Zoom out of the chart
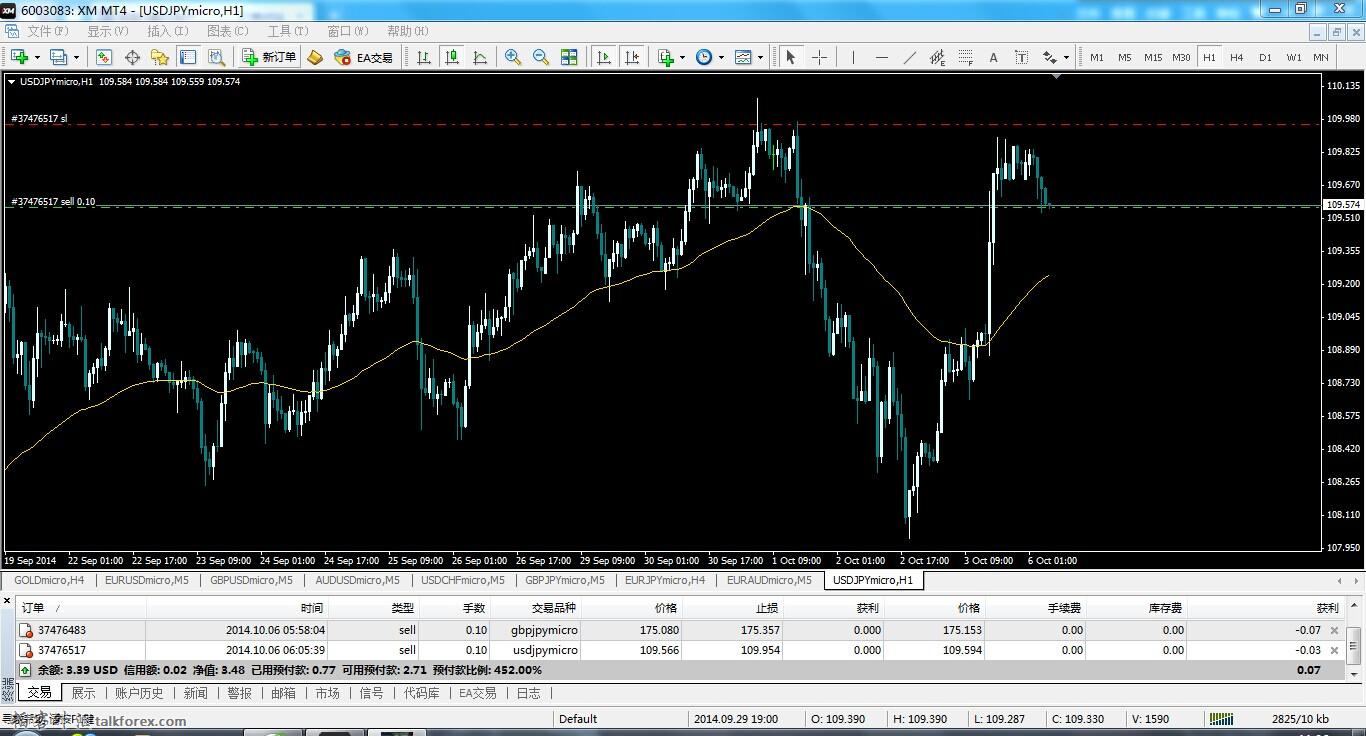The width and height of the screenshot is (1366, 736). (541, 57)
